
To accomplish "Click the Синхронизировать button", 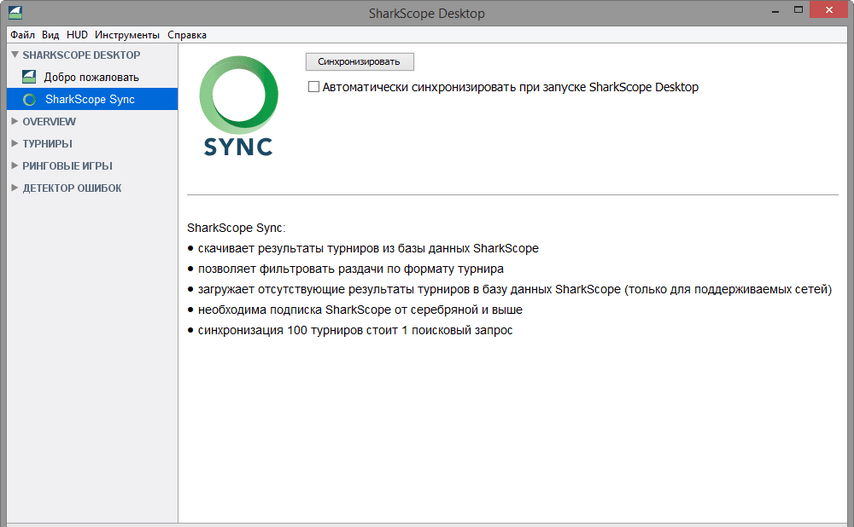I will click(359, 62).
